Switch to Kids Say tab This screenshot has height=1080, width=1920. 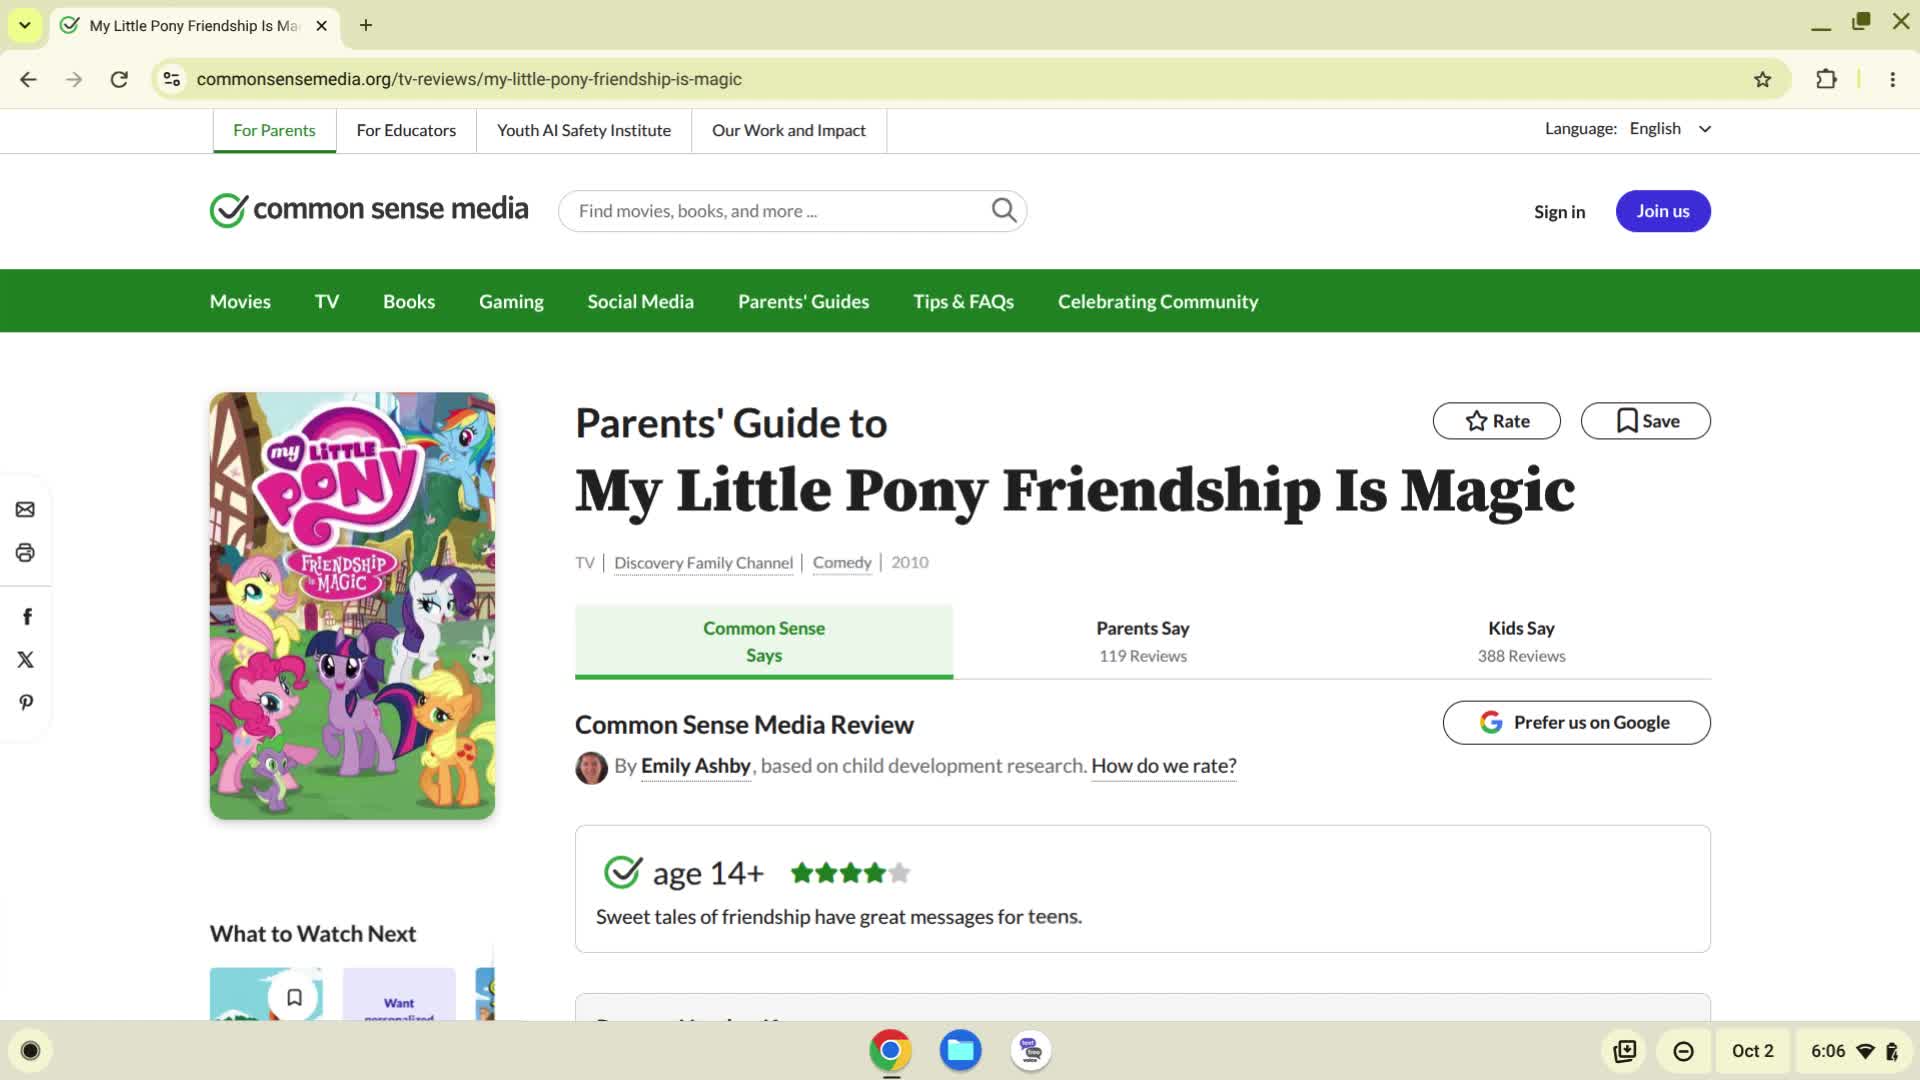point(1521,641)
